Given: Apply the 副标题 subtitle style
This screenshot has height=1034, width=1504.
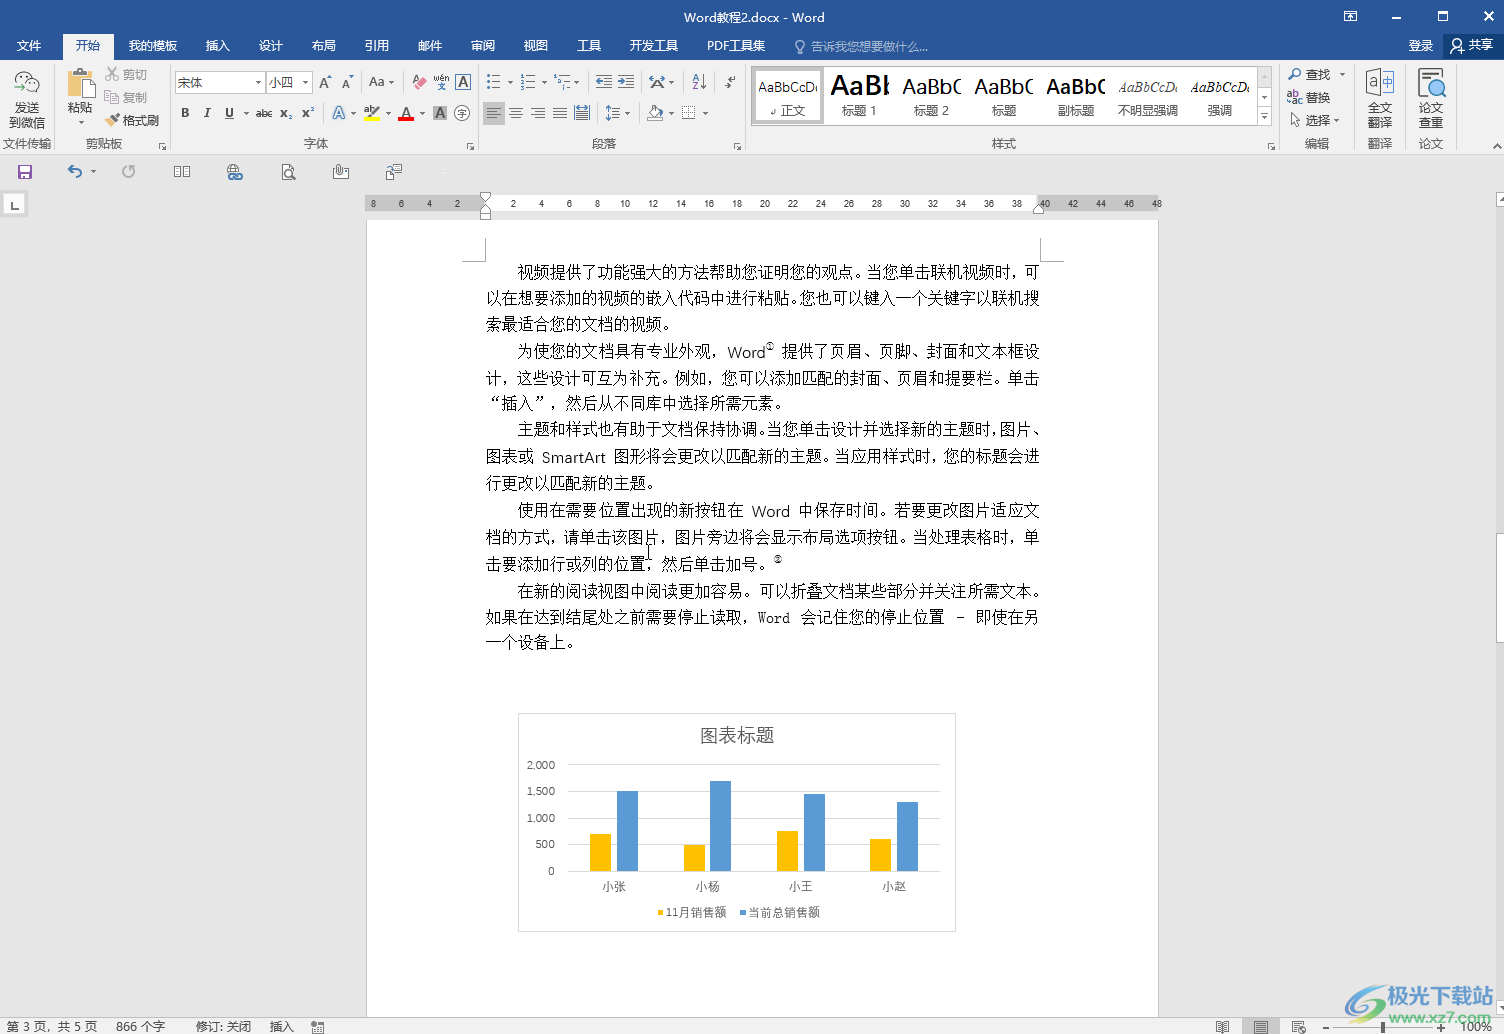Looking at the screenshot, I should click(1076, 96).
